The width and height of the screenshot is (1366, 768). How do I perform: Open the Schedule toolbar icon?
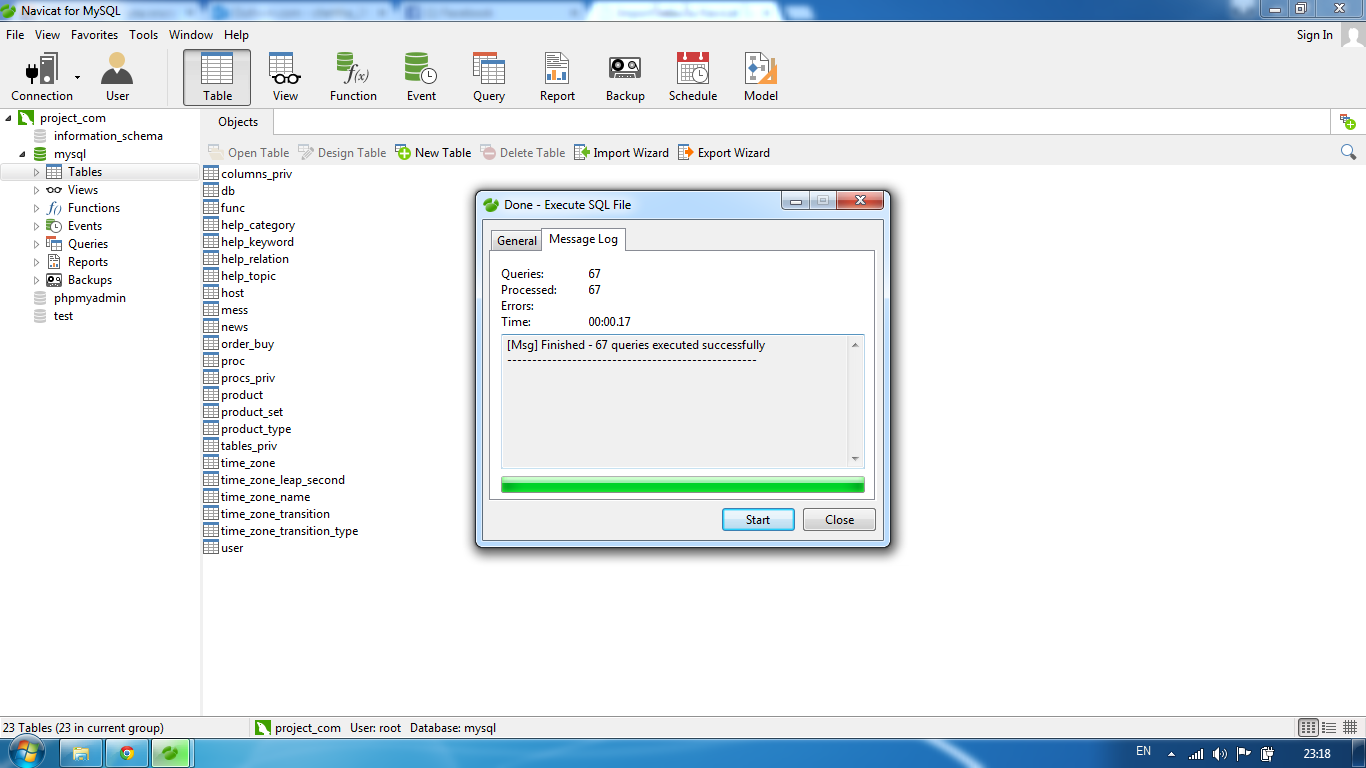693,78
